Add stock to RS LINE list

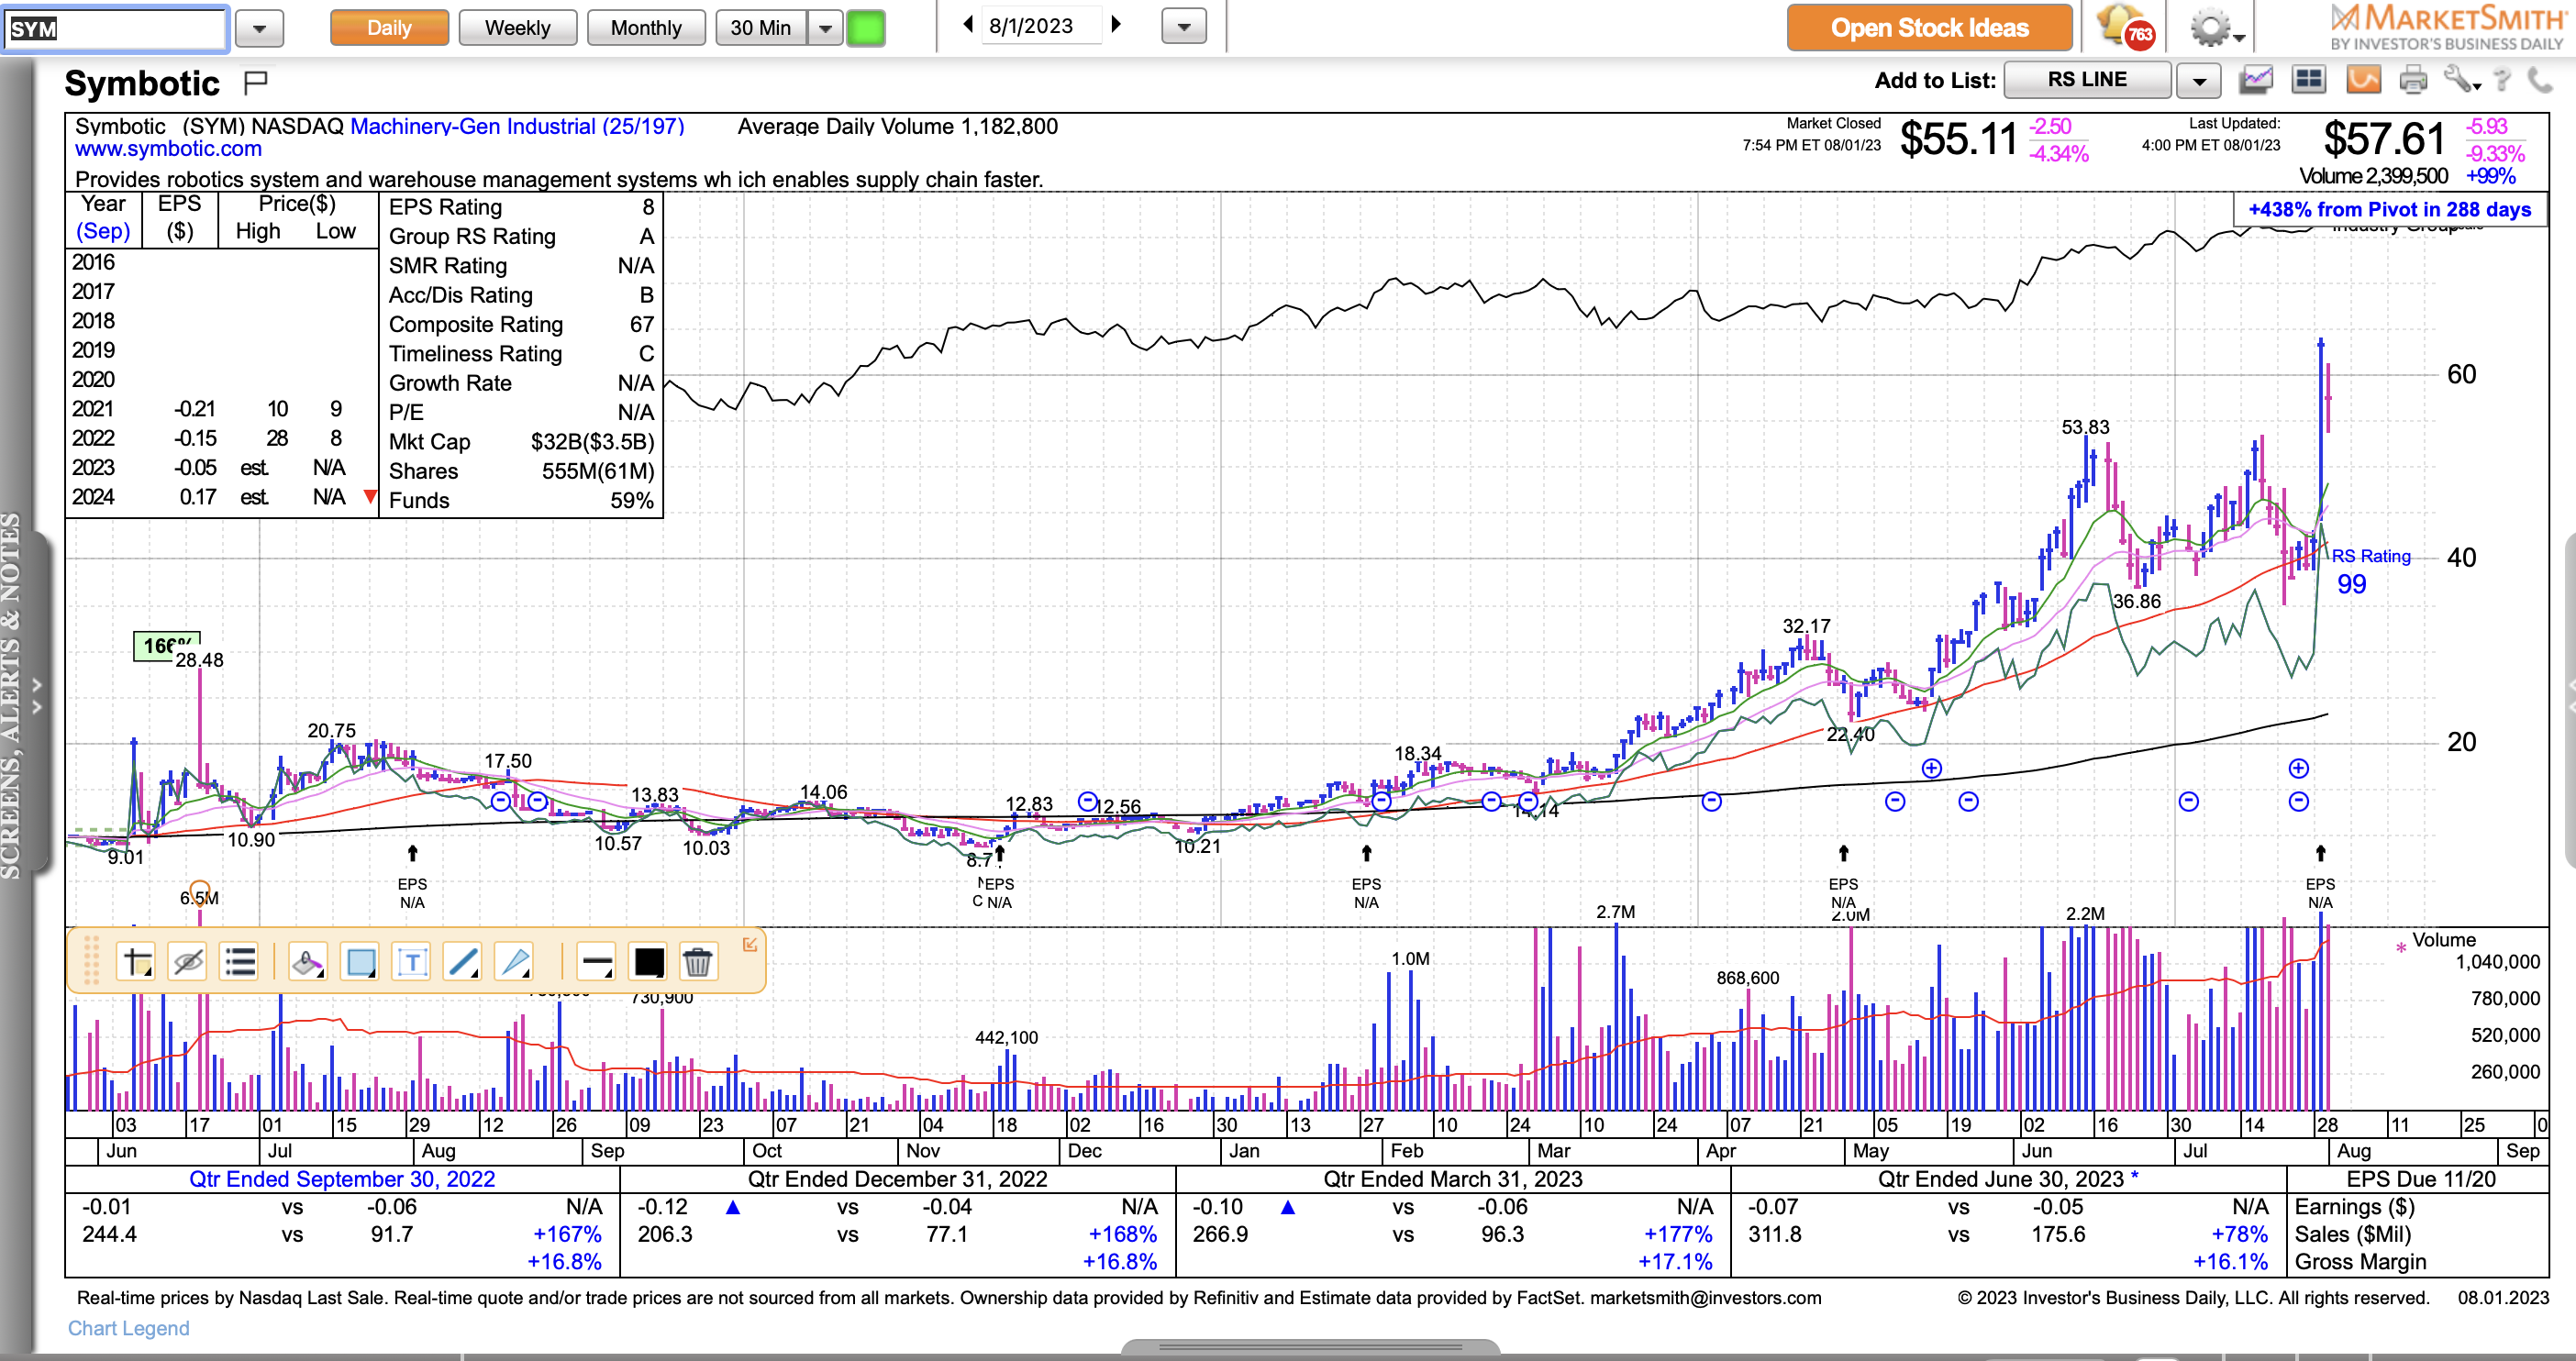2087,80
